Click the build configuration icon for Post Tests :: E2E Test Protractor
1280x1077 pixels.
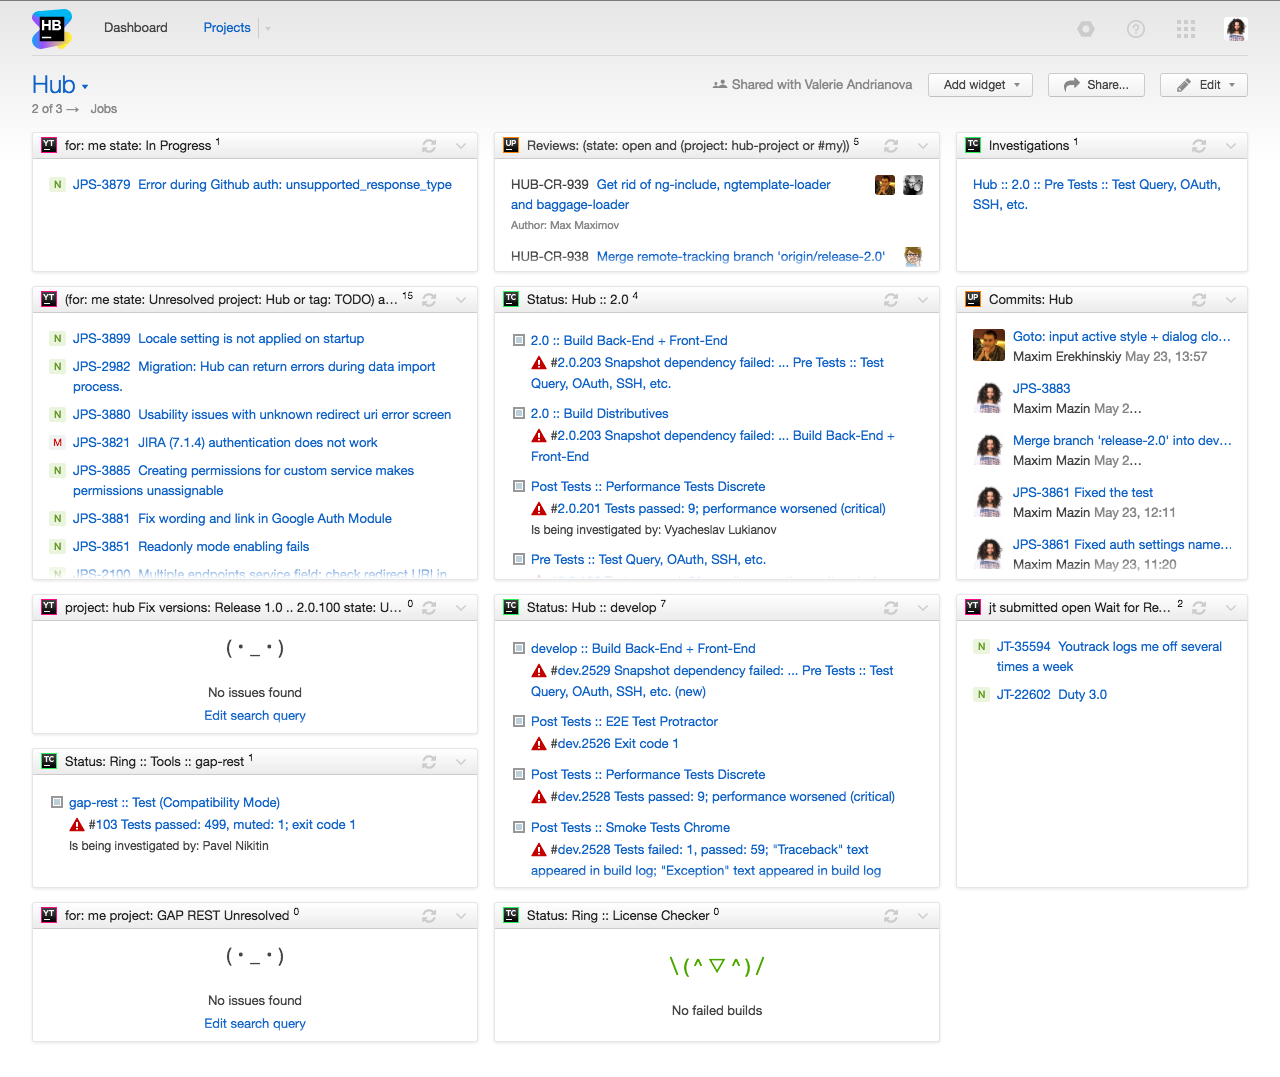click(519, 721)
